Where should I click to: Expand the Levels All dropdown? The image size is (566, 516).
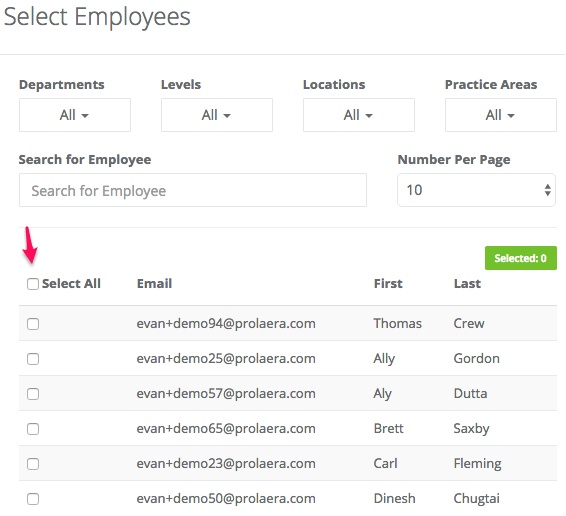tap(217, 115)
